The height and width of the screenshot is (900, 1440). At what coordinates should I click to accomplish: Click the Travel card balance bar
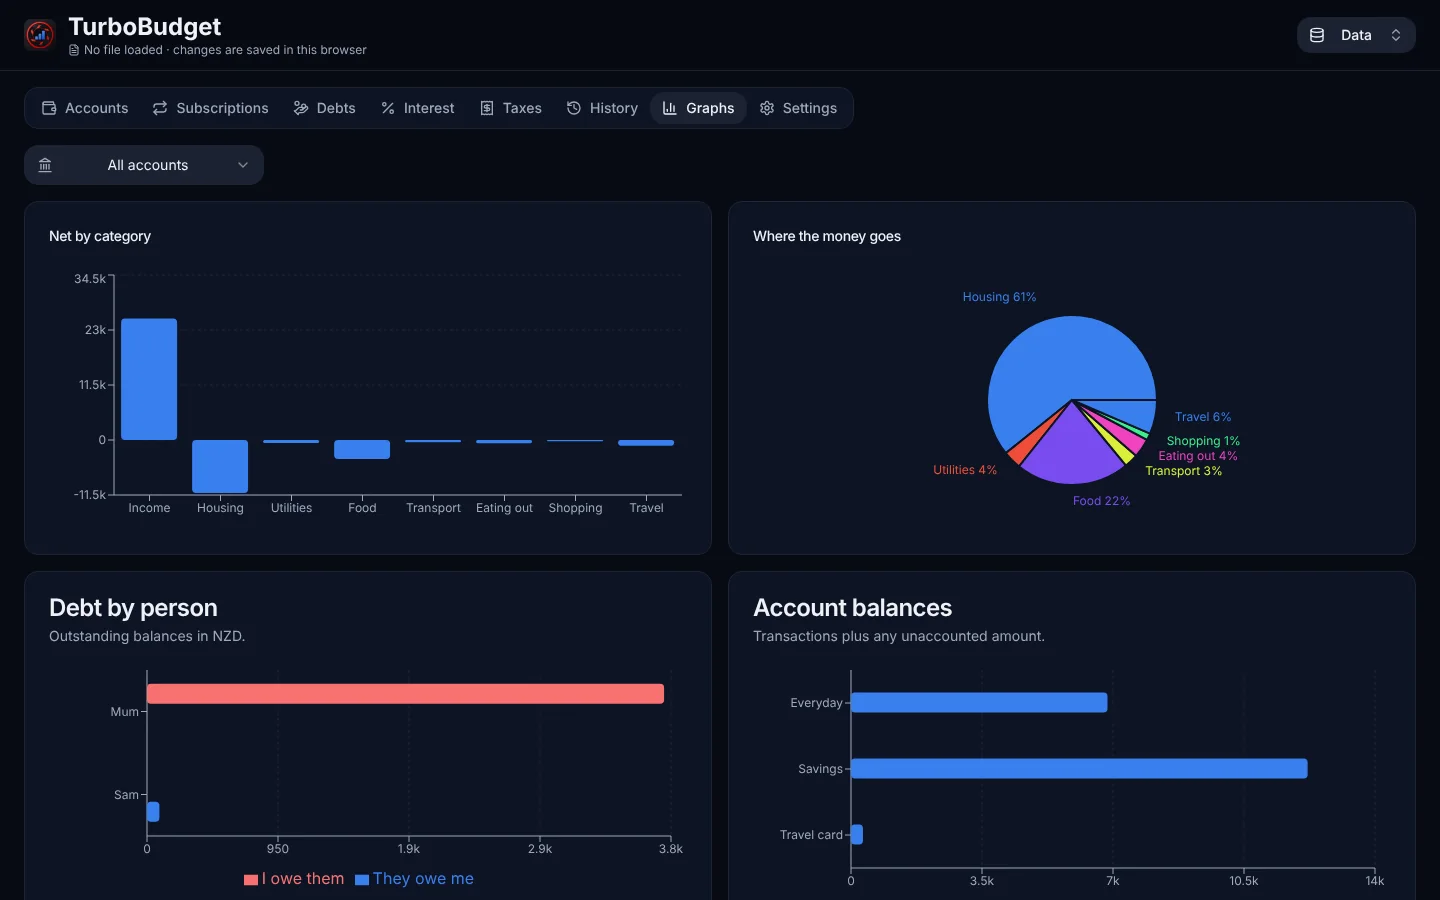click(857, 835)
